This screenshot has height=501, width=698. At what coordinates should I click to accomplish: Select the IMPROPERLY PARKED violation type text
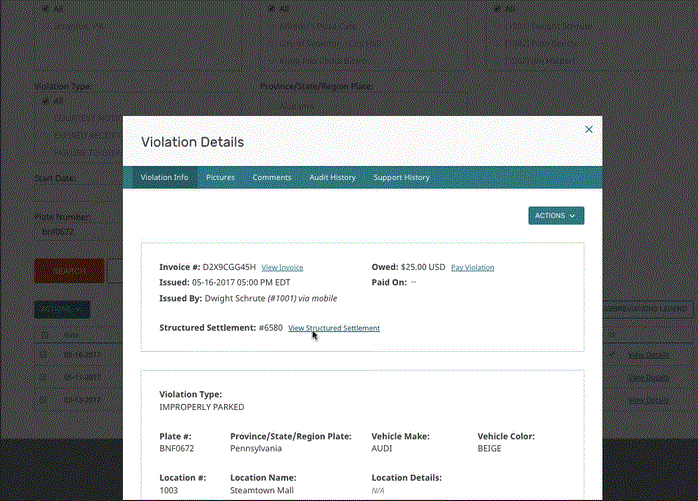pyautogui.click(x=202, y=407)
